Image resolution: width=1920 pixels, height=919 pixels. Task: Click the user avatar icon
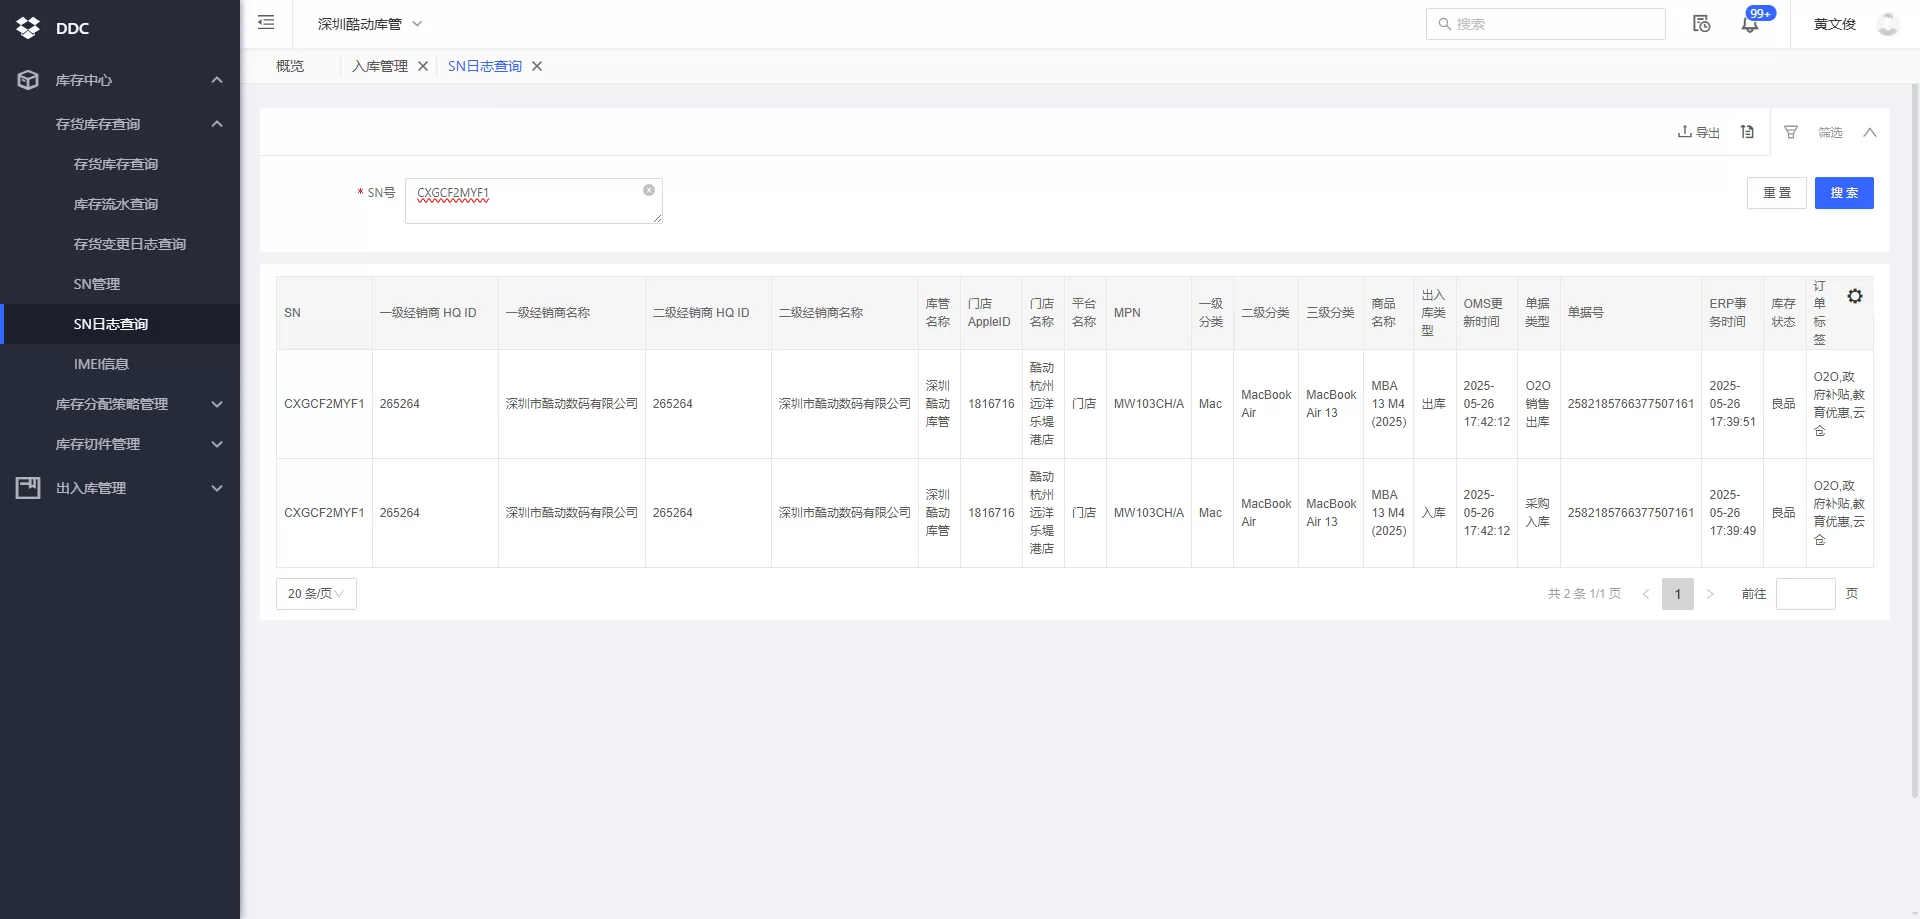click(x=1887, y=24)
